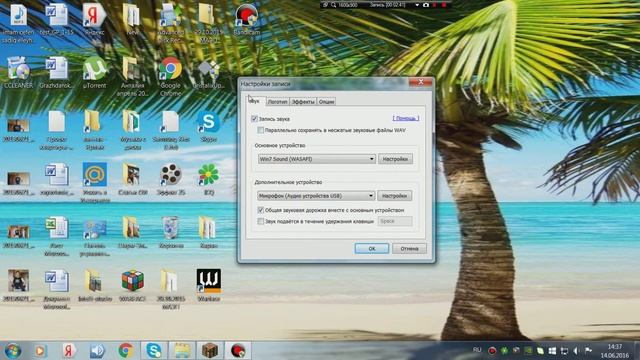
Task: Open the Mail.ru agent @ desktop icon
Action: [x=95, y=183]
